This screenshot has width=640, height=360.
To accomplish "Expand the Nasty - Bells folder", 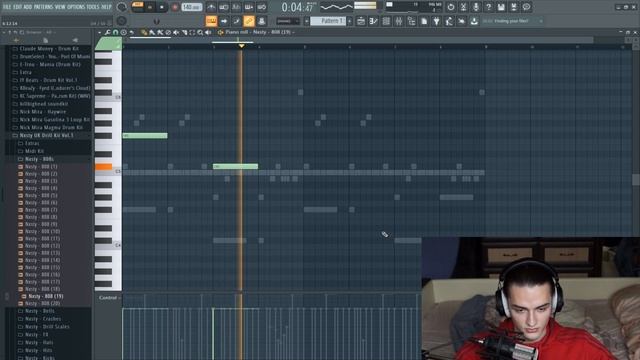I will tap(40, 311).
